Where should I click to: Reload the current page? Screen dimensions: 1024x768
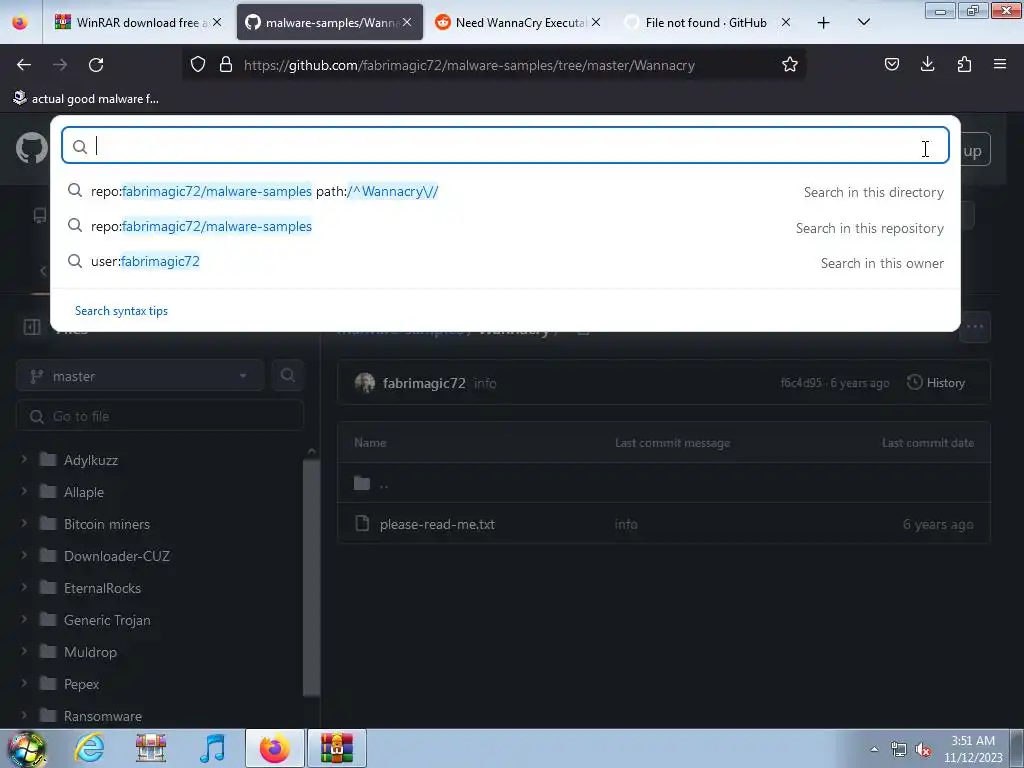point(96,65)
